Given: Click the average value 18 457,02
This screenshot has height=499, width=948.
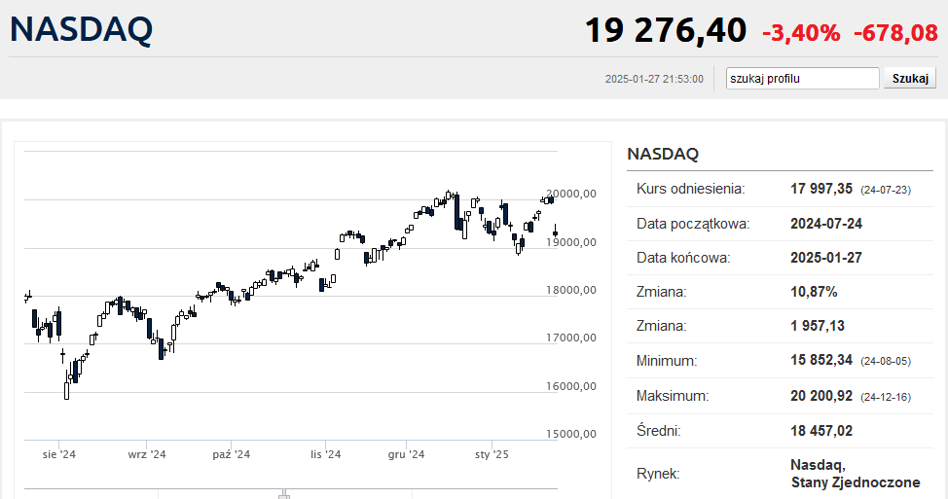Looking at the screenshot, I should (821, 431).
